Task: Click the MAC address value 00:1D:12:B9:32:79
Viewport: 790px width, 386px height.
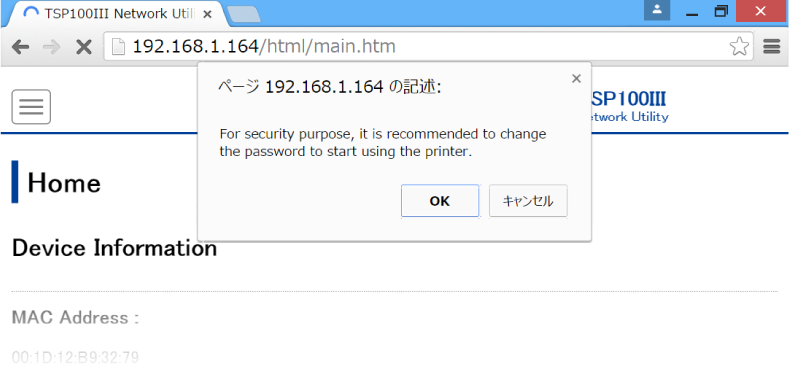Action: coord(75,358)
